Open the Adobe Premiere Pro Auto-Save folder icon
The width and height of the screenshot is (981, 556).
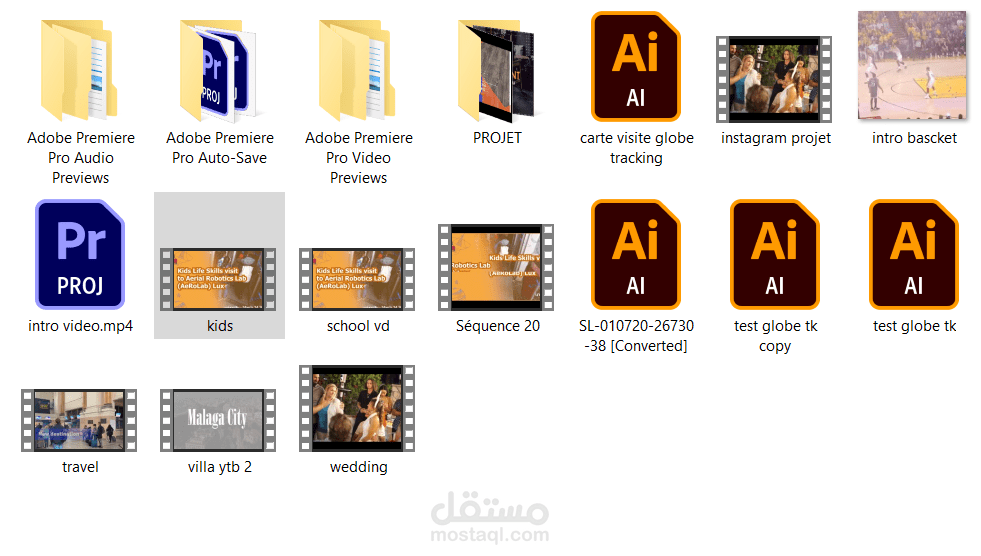[218, 70]
